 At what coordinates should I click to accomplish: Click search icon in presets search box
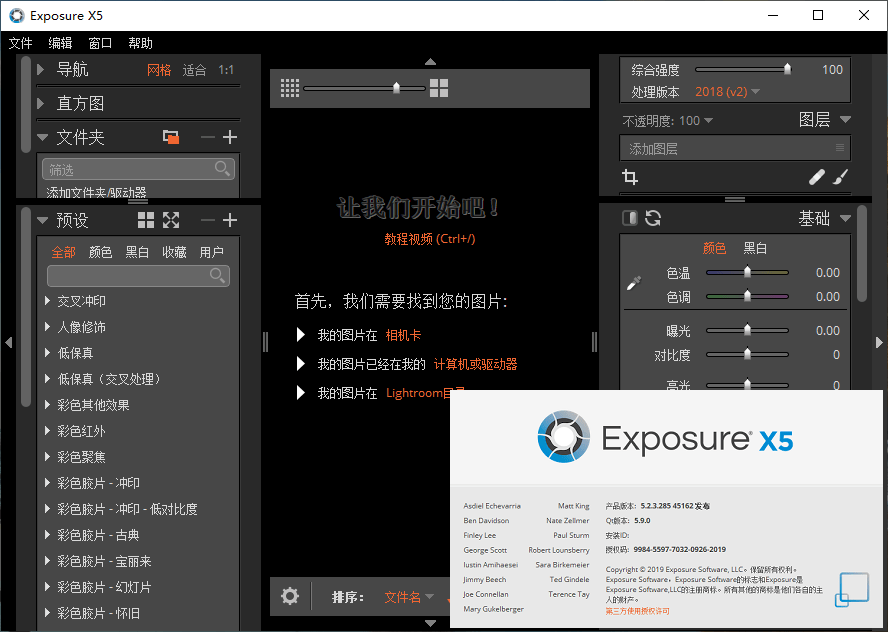coord(217,275)
